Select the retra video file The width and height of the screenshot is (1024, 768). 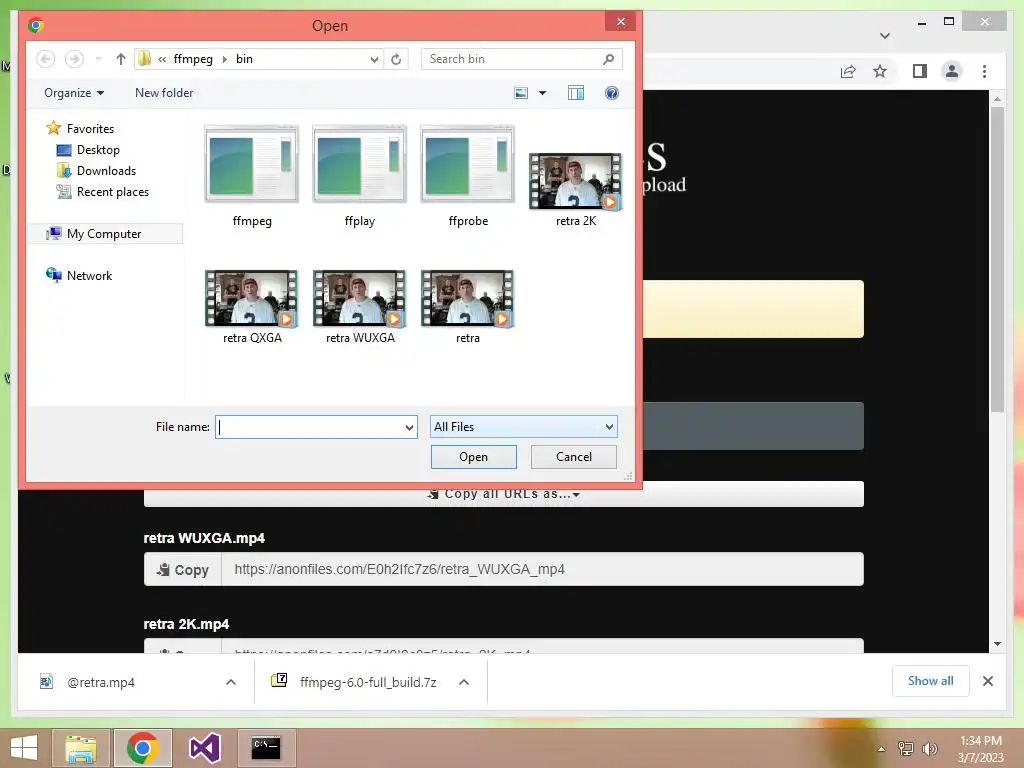pos(468,307)
